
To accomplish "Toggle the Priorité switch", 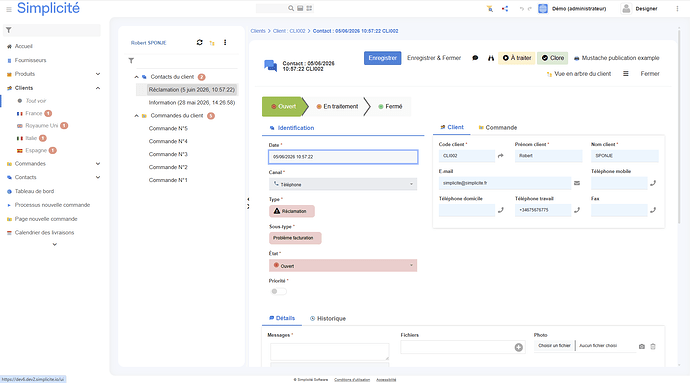I will (x=279, y=291).
